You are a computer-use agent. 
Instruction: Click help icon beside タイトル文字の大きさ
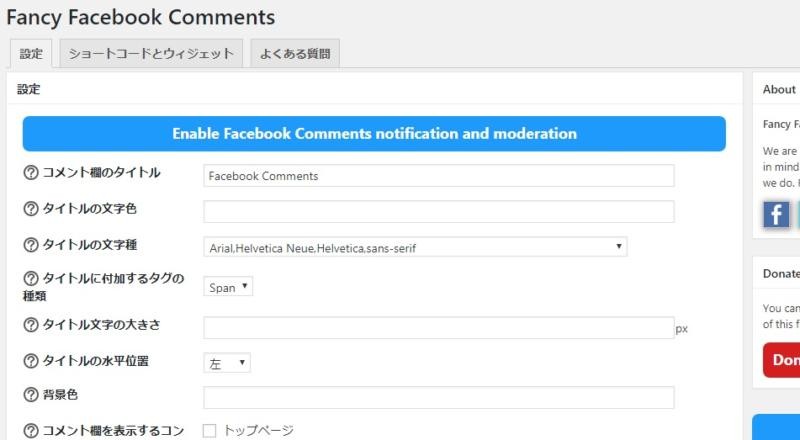[31, 325]
